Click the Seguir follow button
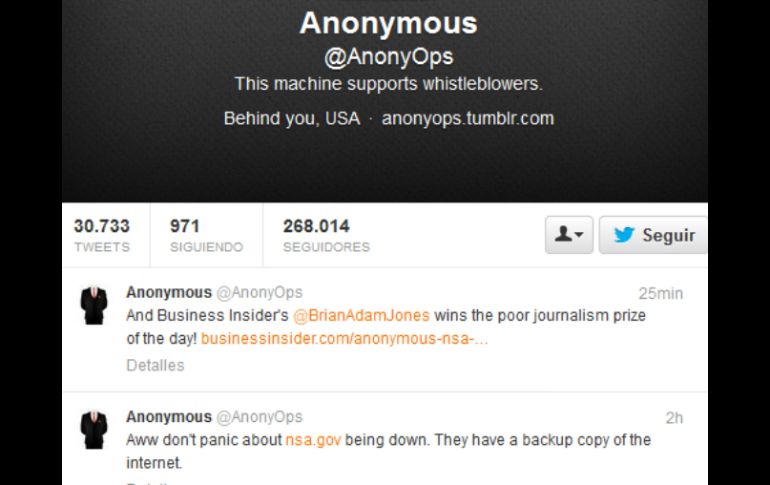Viewport: 770px width, 485px height. tap(653, 235)
